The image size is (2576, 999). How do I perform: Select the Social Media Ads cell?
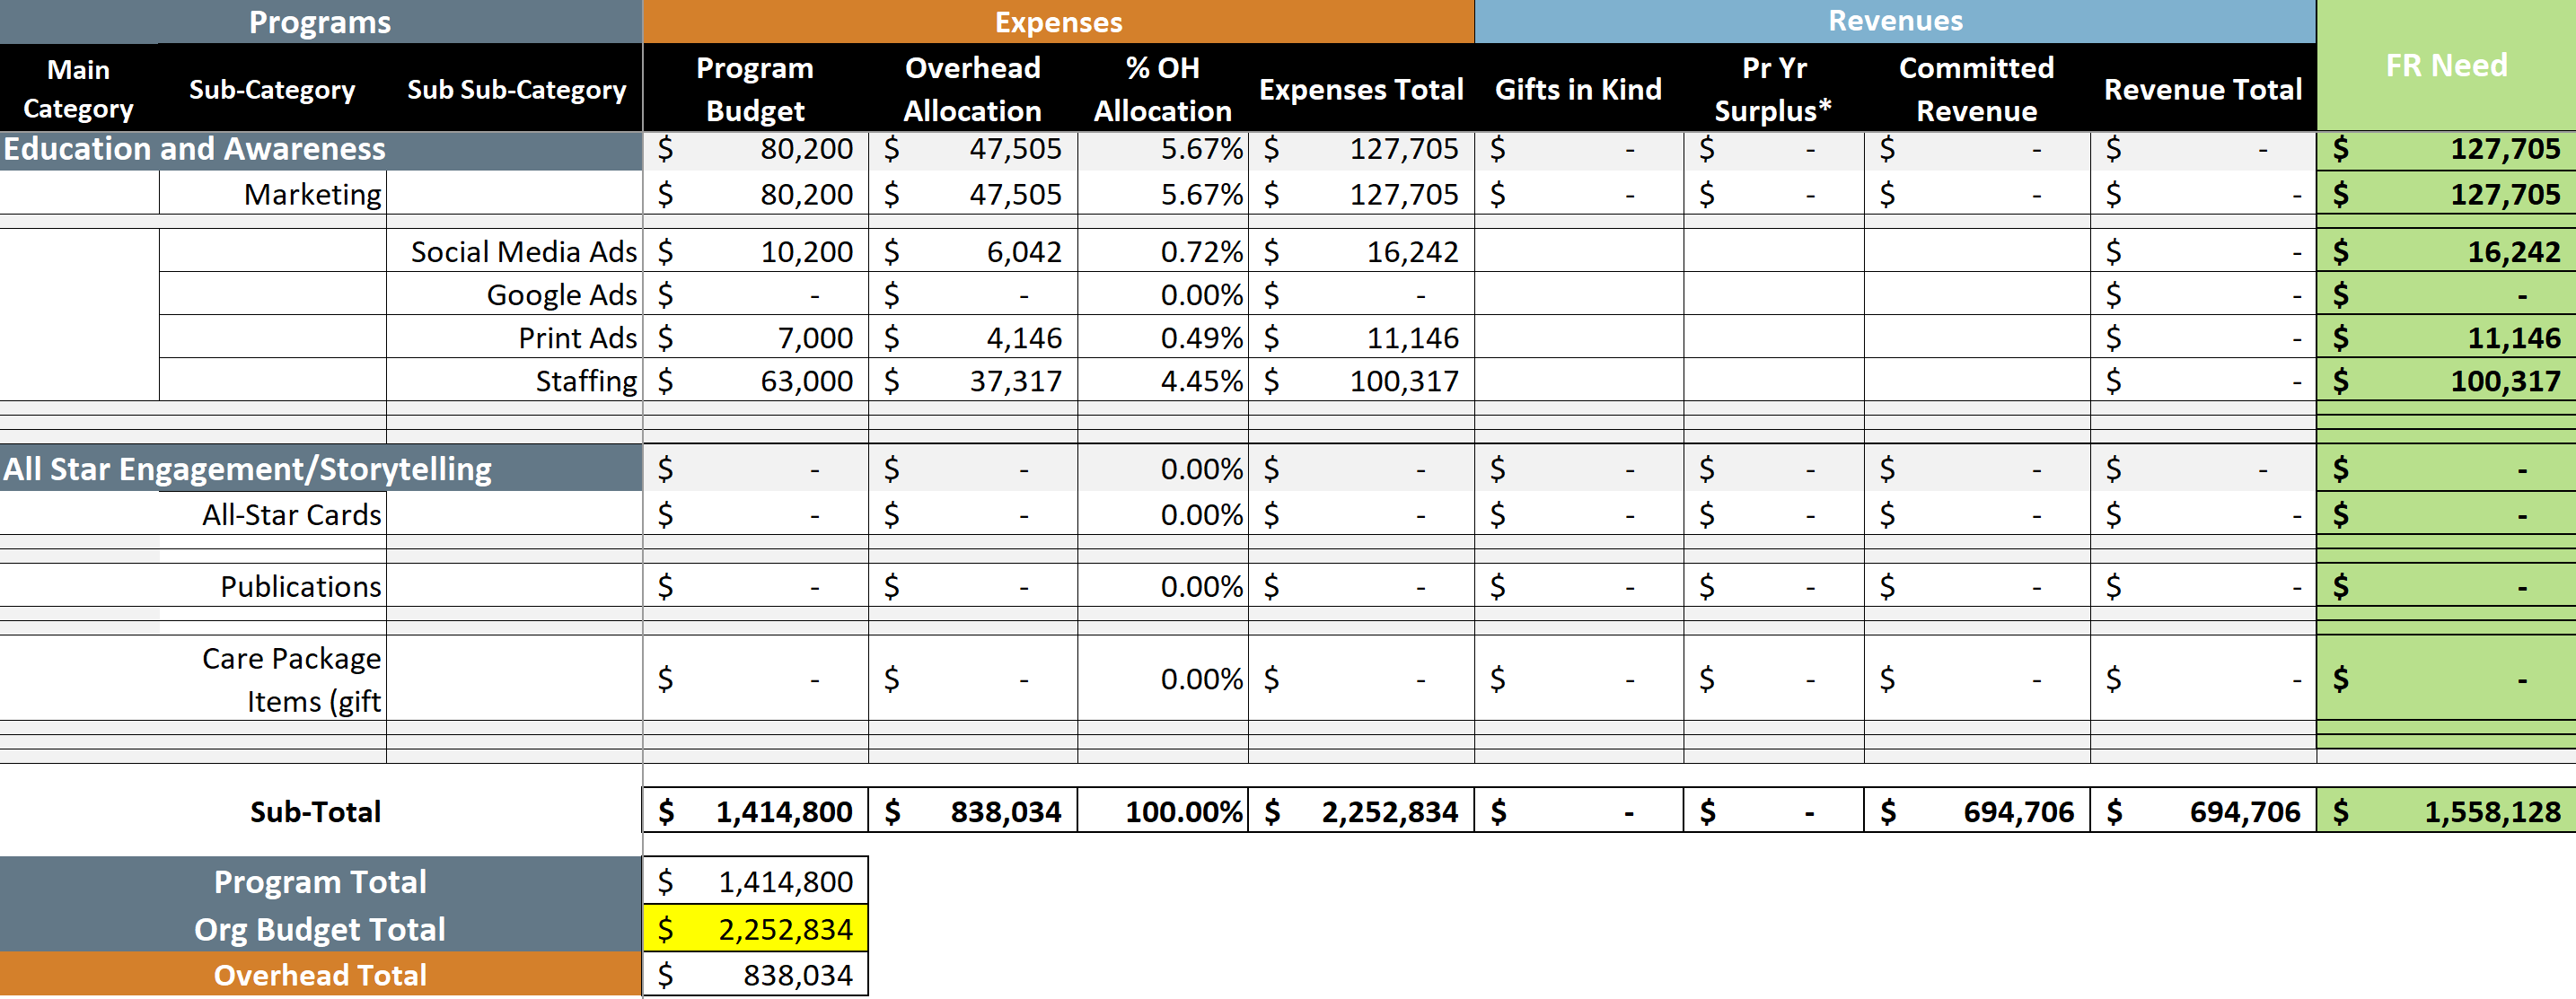pos(523,252)
